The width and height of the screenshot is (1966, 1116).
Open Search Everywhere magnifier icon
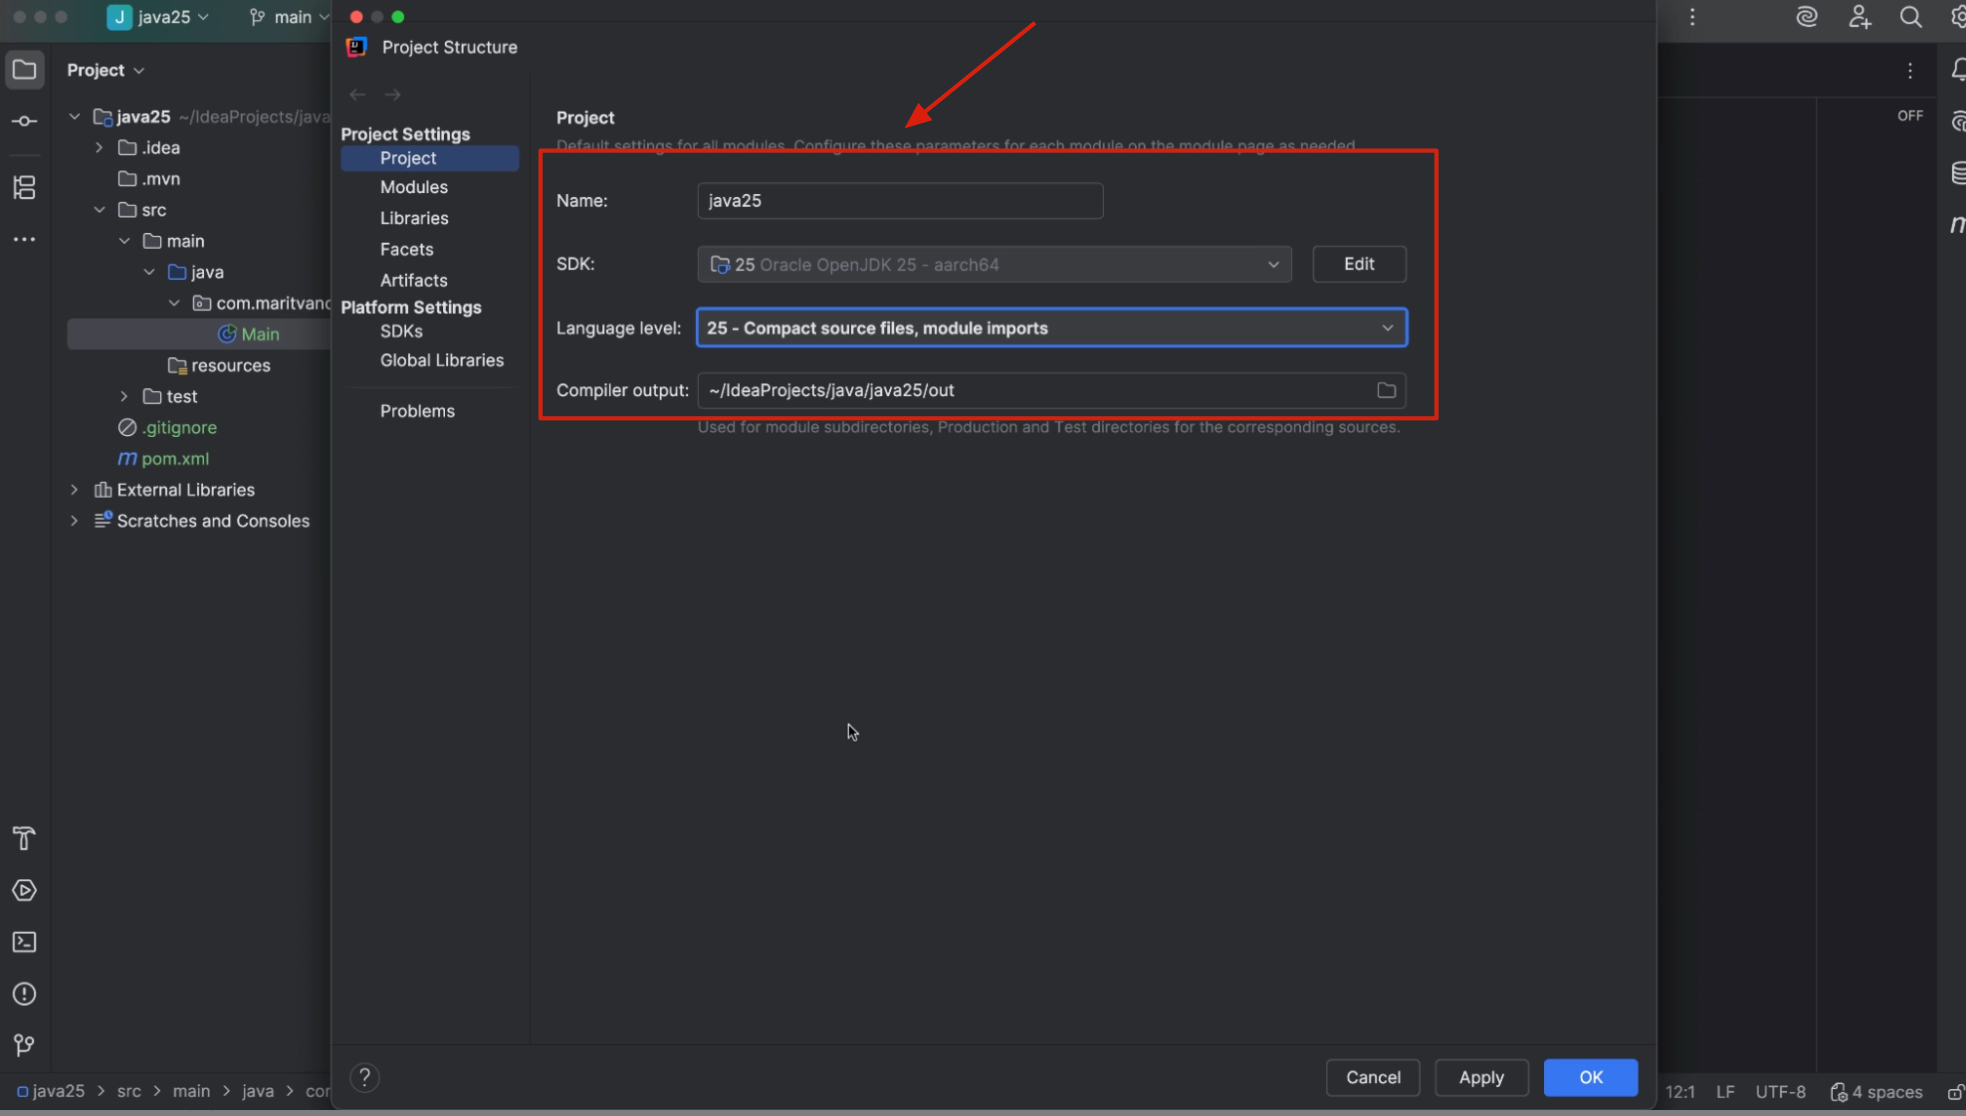point(1910,17)
